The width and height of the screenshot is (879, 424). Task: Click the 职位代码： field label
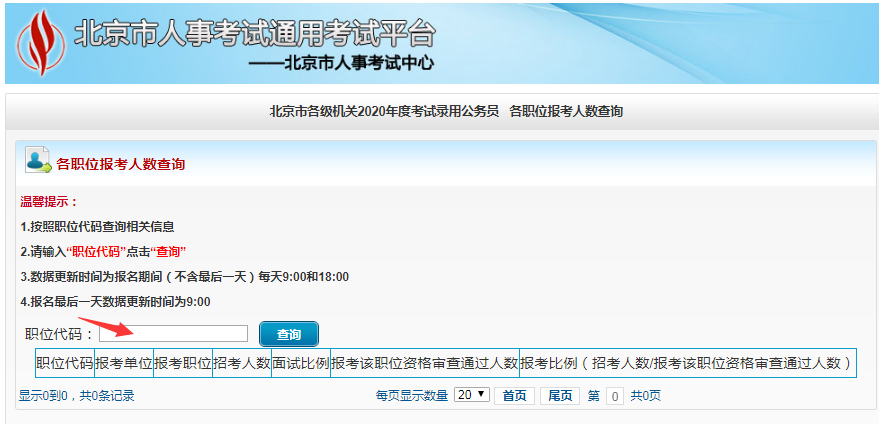point(59,334)
